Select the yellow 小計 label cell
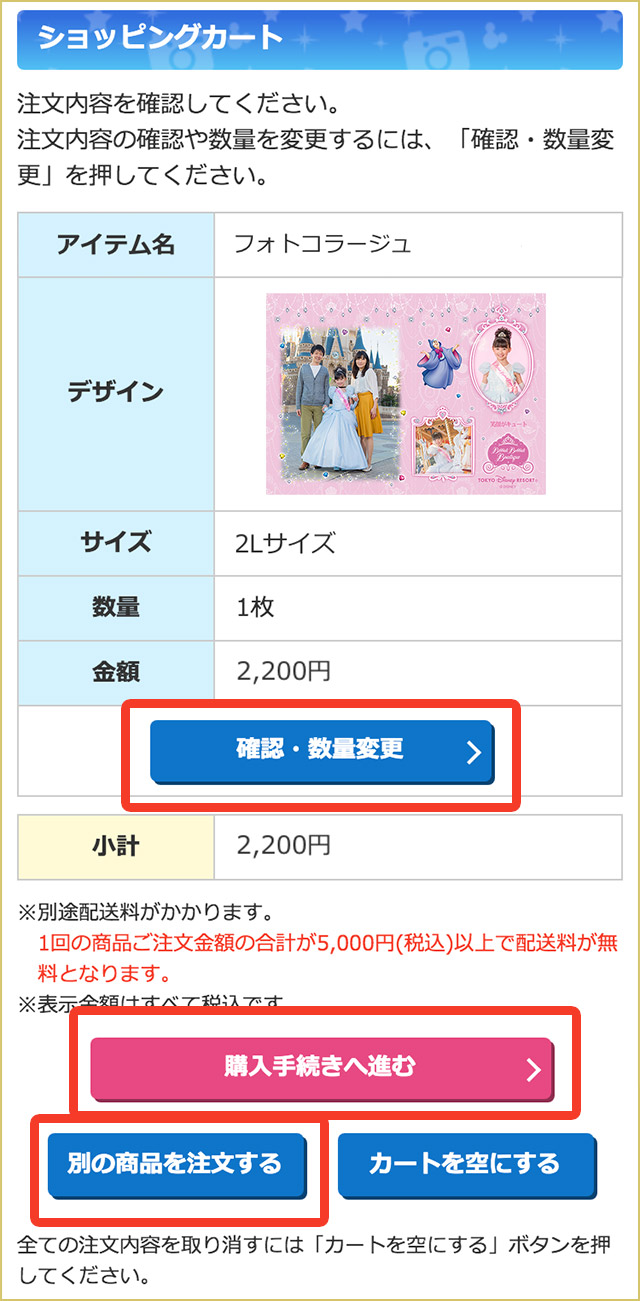Image resolution: width=640 pixels, height=1301 pixels. pos(116,846)
